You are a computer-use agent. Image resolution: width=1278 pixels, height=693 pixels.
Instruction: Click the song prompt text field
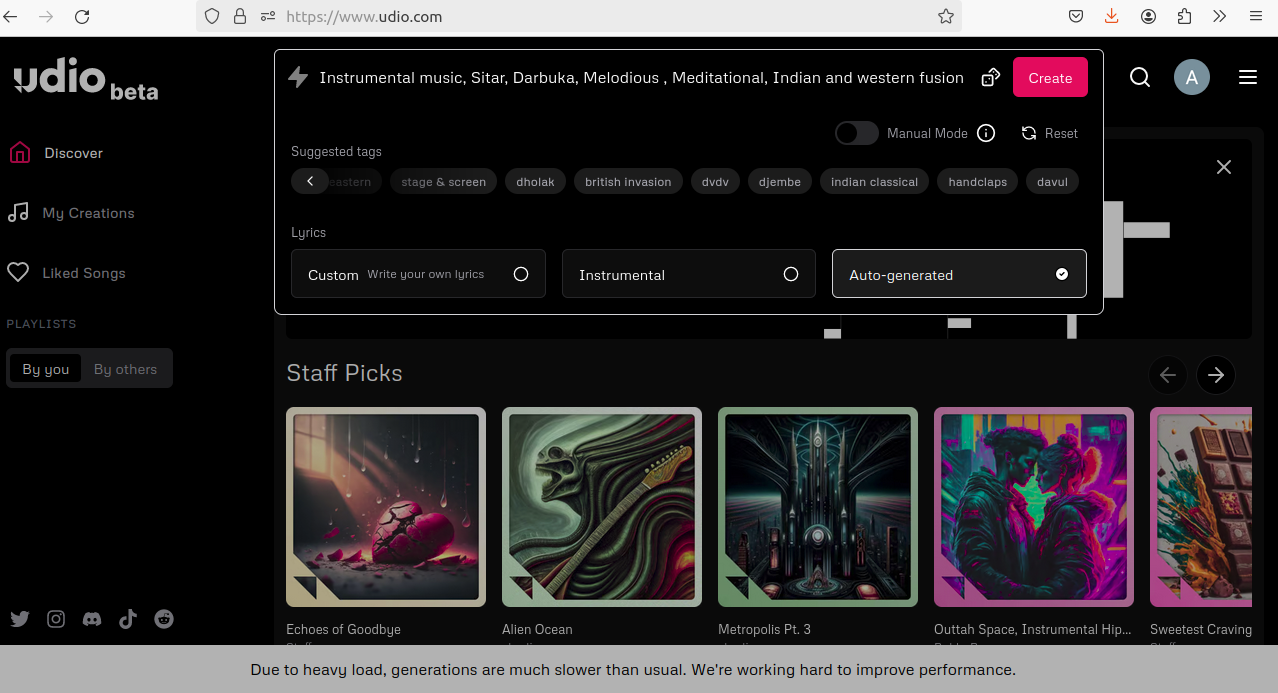point(641,77)
